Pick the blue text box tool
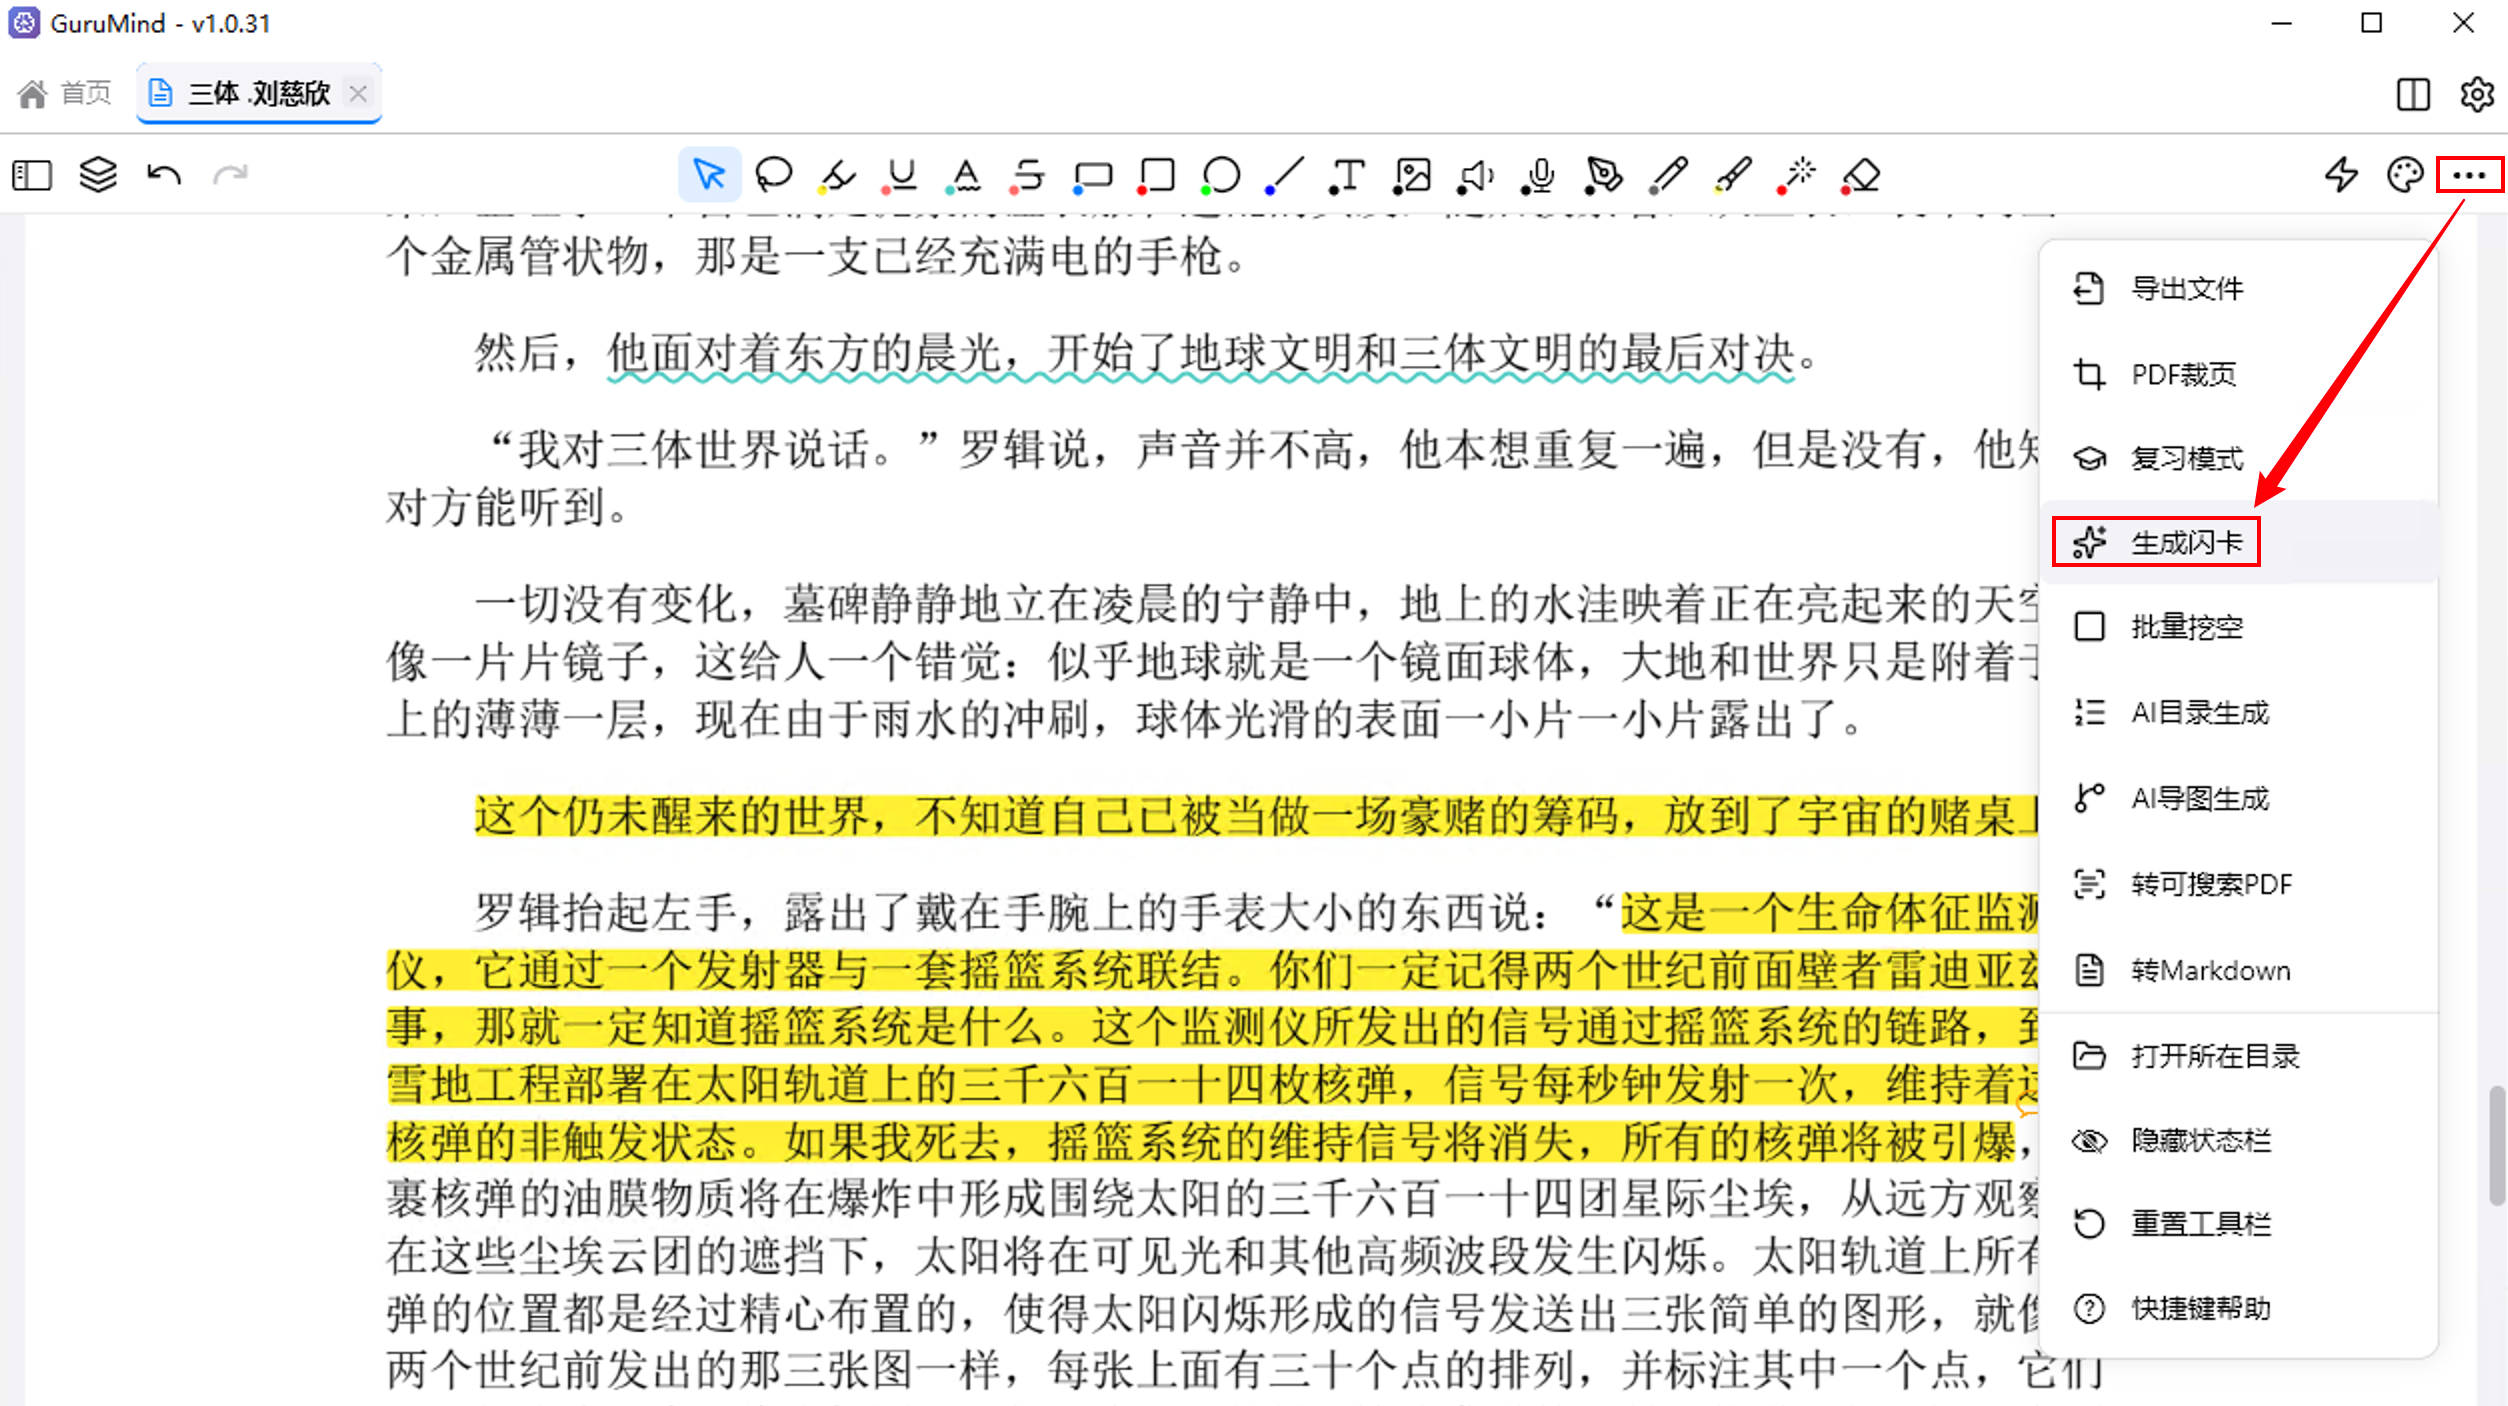This screenshot has height=1406, width=2508. pos(1092,176)
